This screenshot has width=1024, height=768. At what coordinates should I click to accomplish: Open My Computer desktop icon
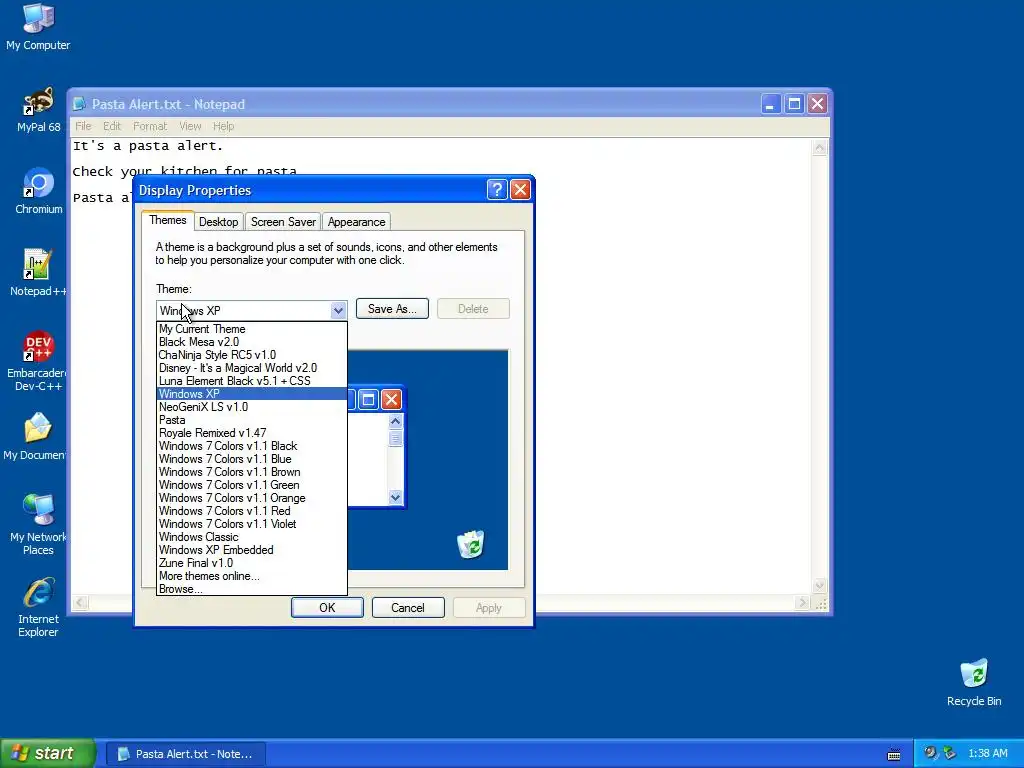pos(38,27)
